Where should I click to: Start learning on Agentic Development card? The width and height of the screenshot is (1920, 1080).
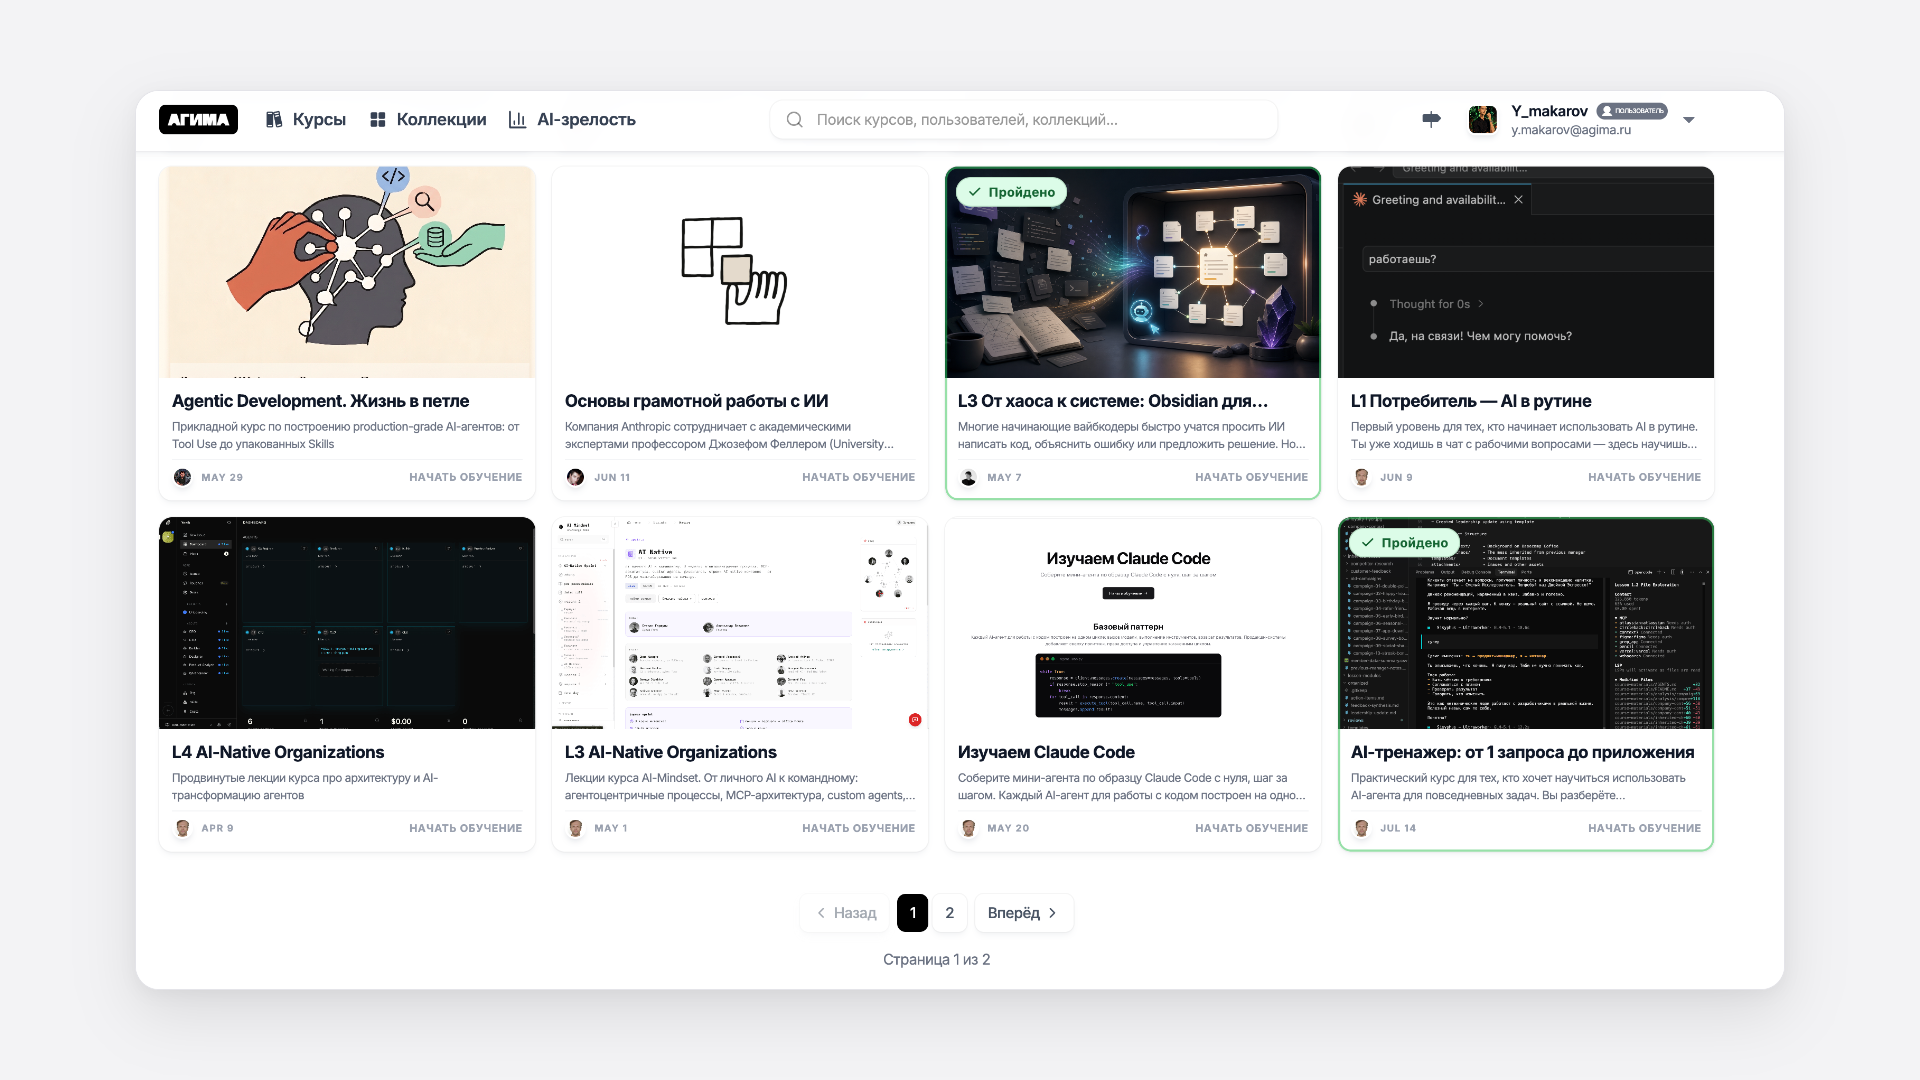tap(465, 477)
